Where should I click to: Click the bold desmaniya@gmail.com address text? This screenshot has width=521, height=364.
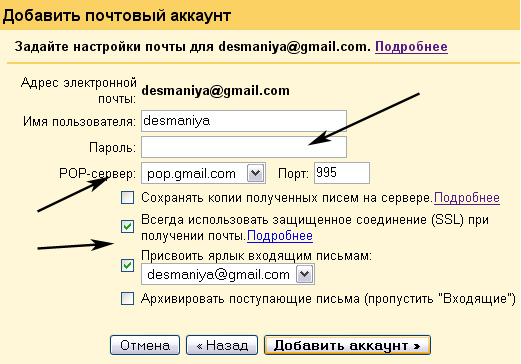coord(216,91)
